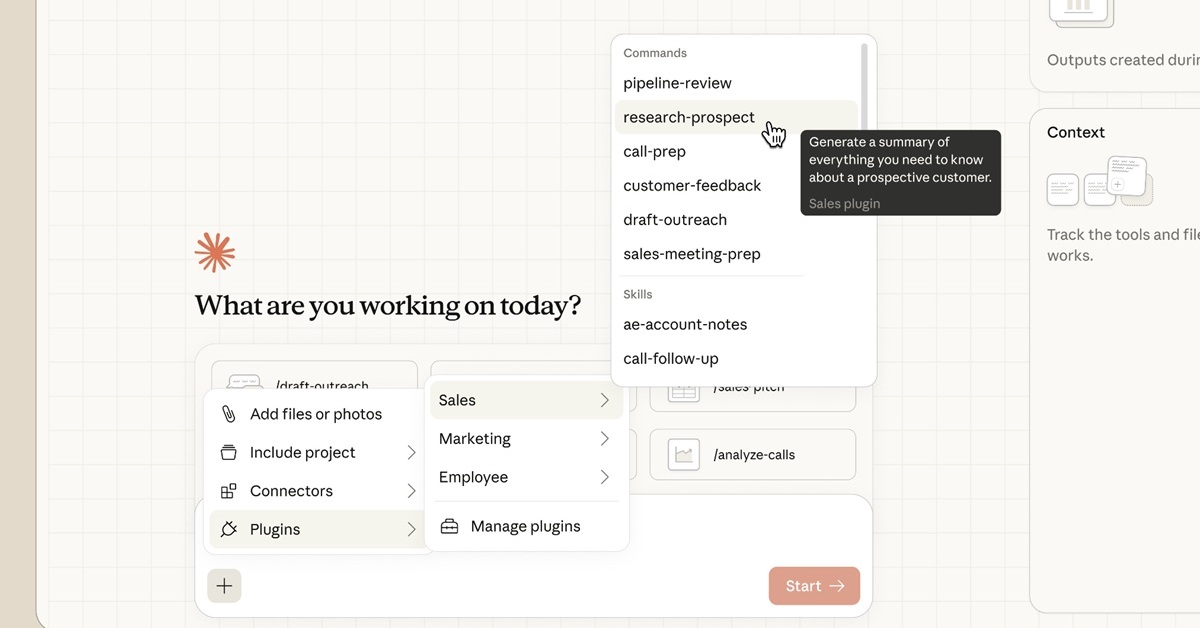Screen dimensions: 1200x628
Task: Click the orange starburst logo
Action: pos(215,253)
